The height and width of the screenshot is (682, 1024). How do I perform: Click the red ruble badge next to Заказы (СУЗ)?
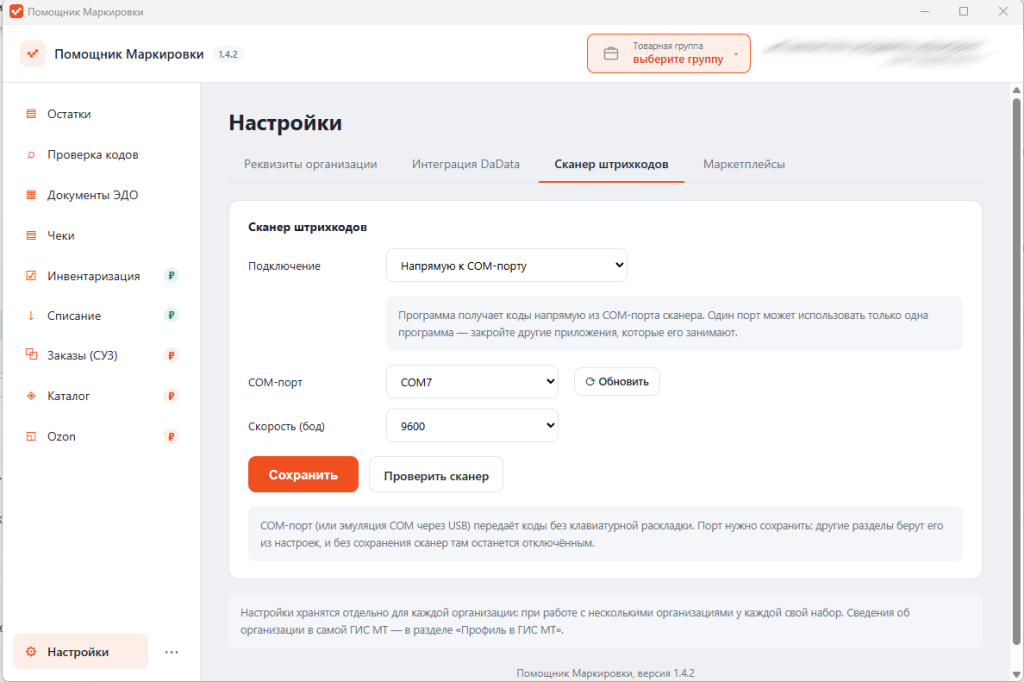171,355
